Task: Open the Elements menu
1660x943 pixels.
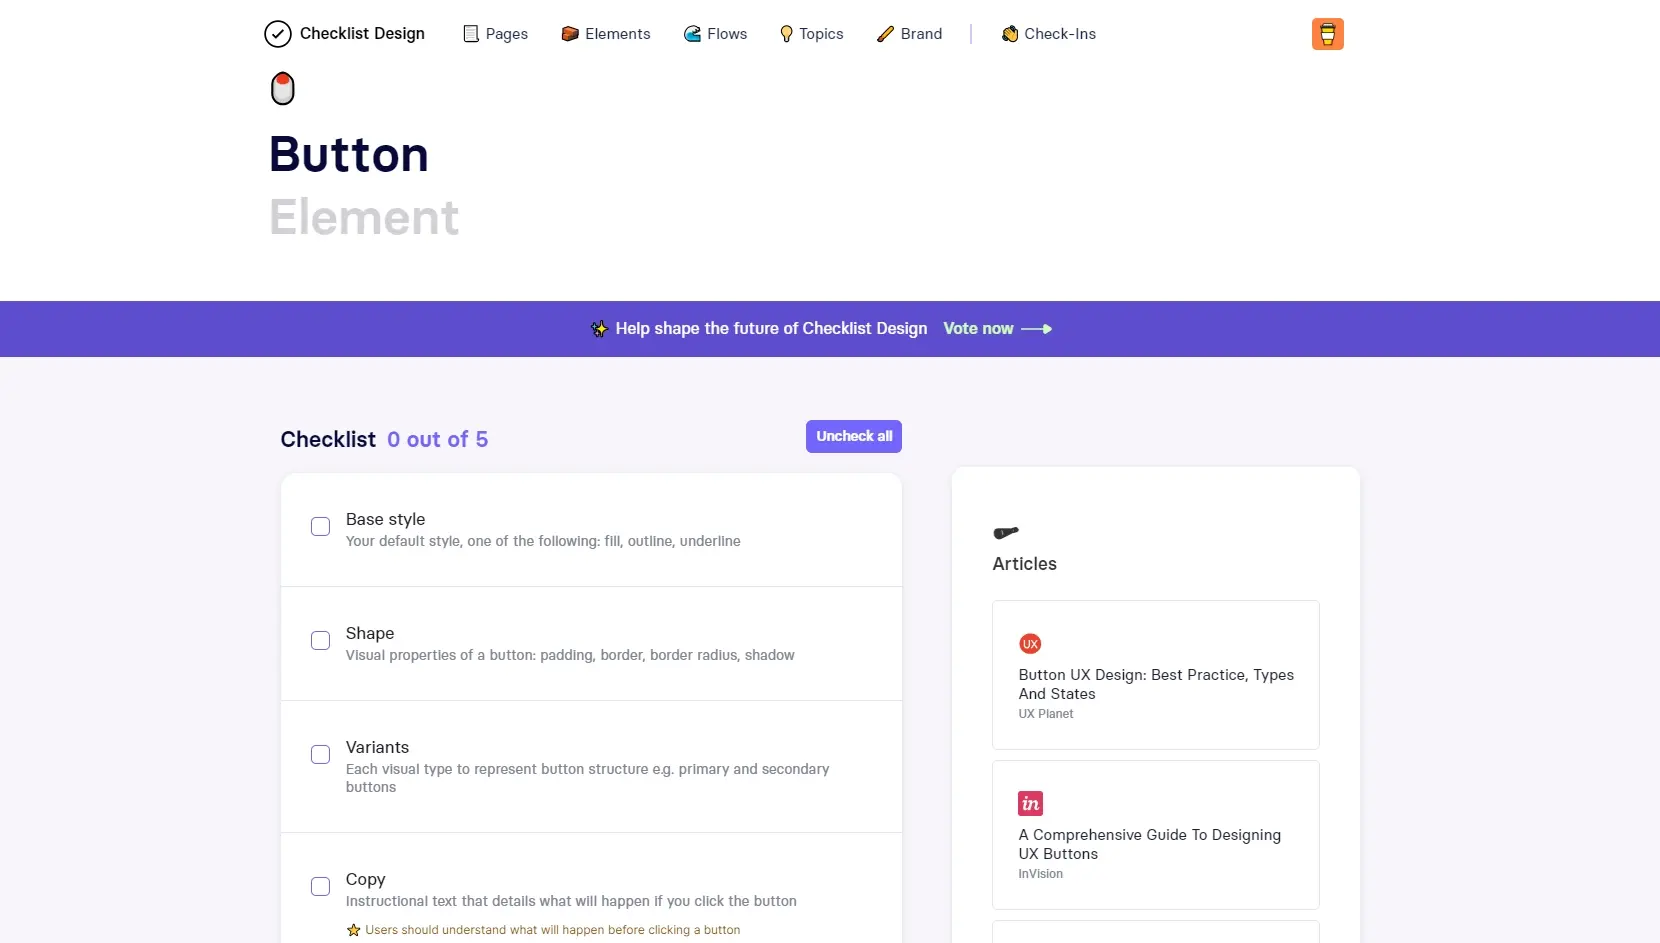Action: (606, 34)
